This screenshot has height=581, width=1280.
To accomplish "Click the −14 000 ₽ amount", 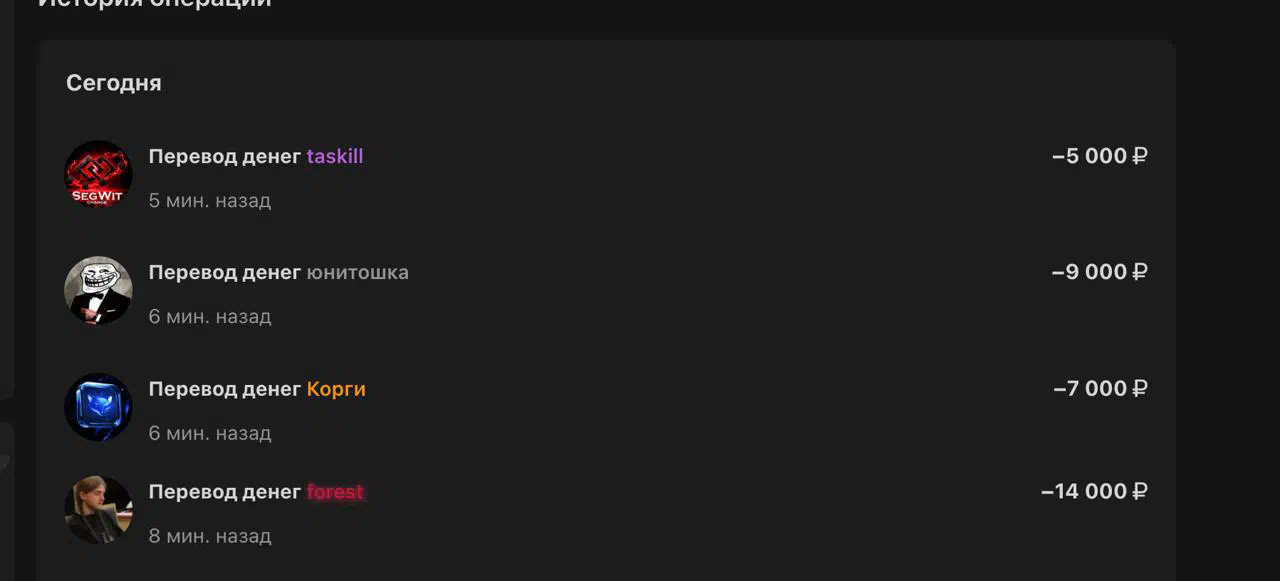I will [x=1094, y=491].
